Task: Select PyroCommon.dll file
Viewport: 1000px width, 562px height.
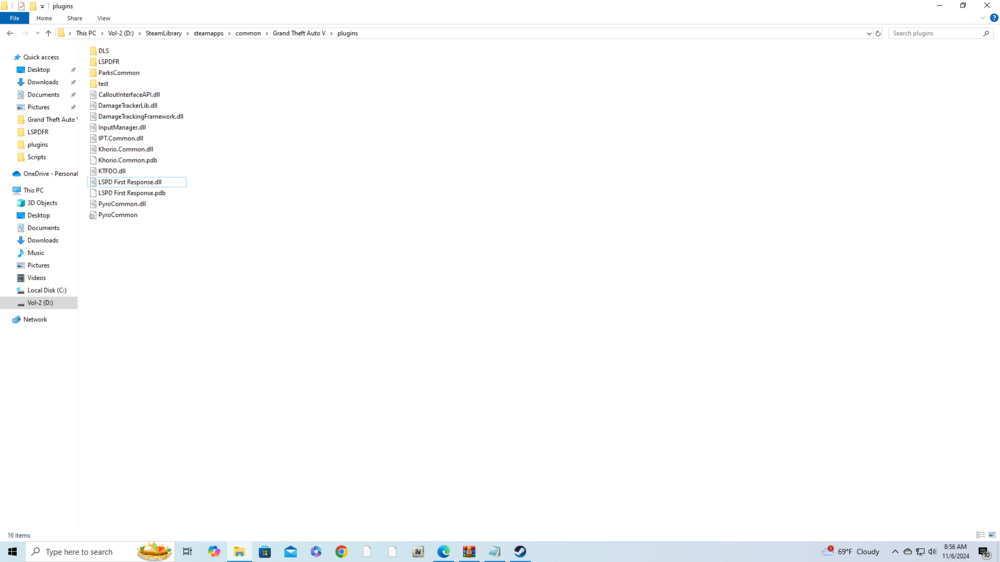Action: point(118,204)
